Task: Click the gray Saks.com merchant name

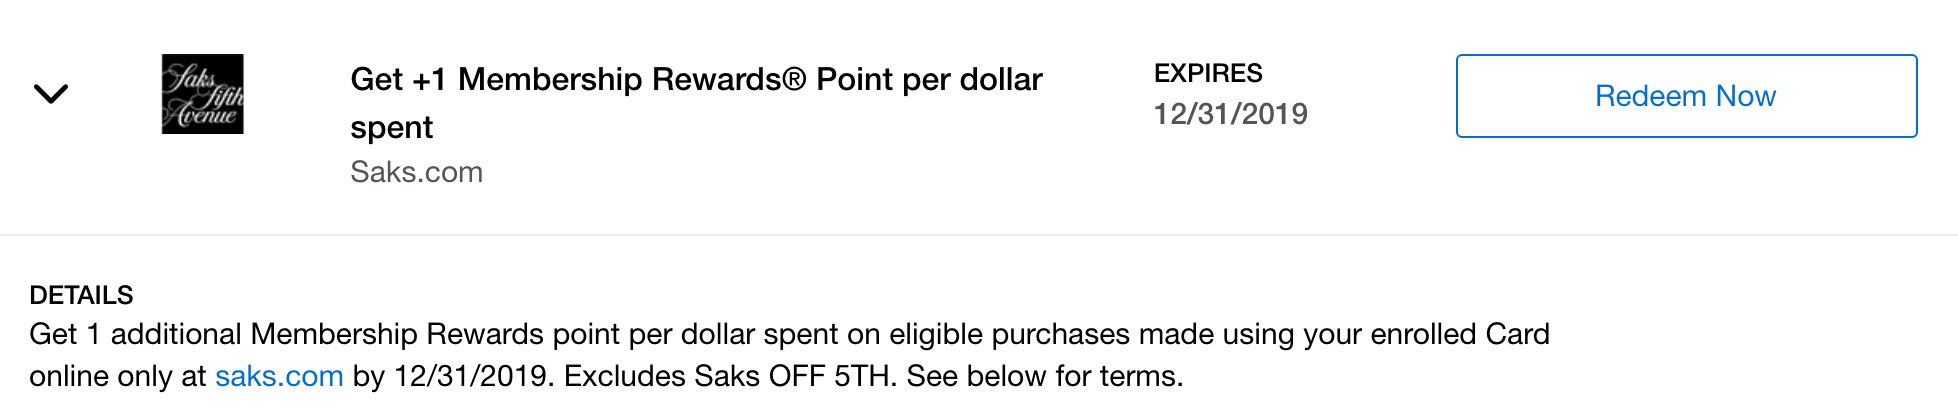Action: point(416,172)
